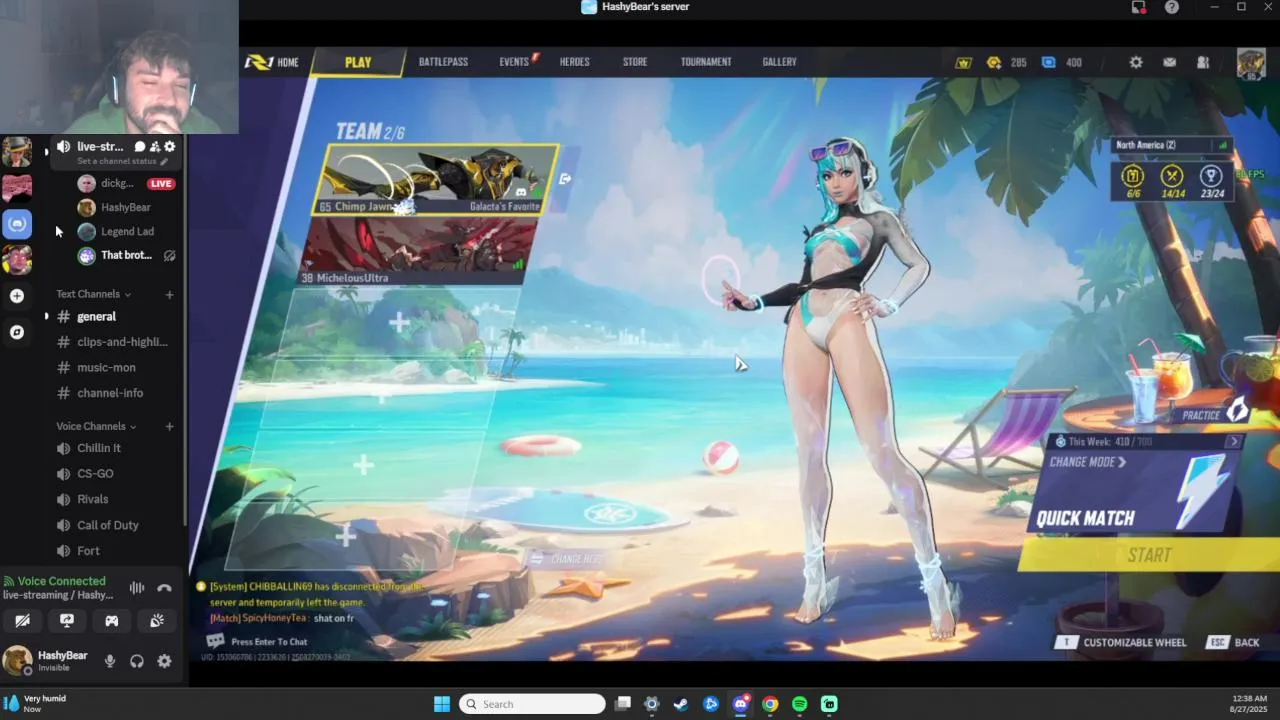1280x720 pixels.
Task: Click the gold lattice currency icon
Action: tap(993, 62)
